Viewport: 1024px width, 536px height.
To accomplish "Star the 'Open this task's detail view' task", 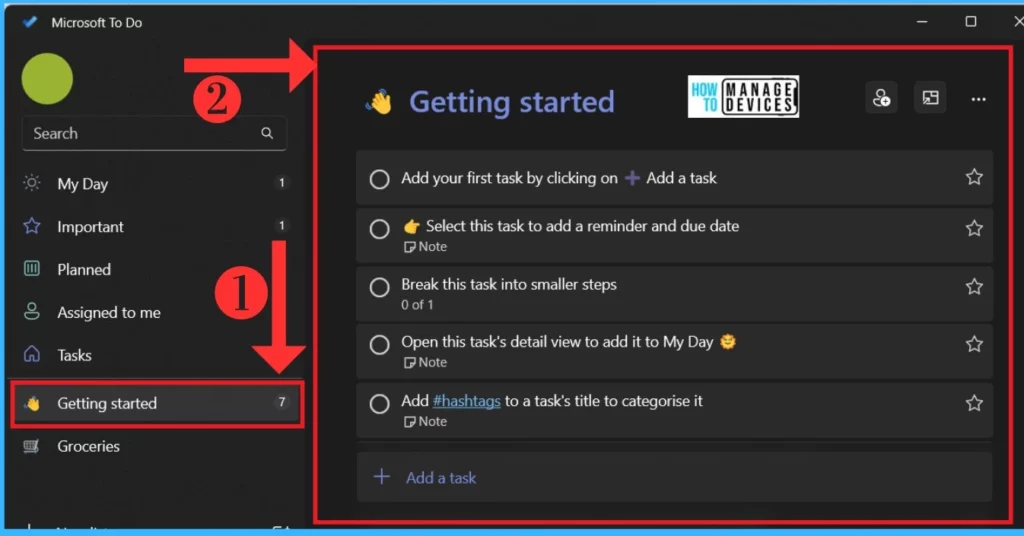I will tap(974, 344).
